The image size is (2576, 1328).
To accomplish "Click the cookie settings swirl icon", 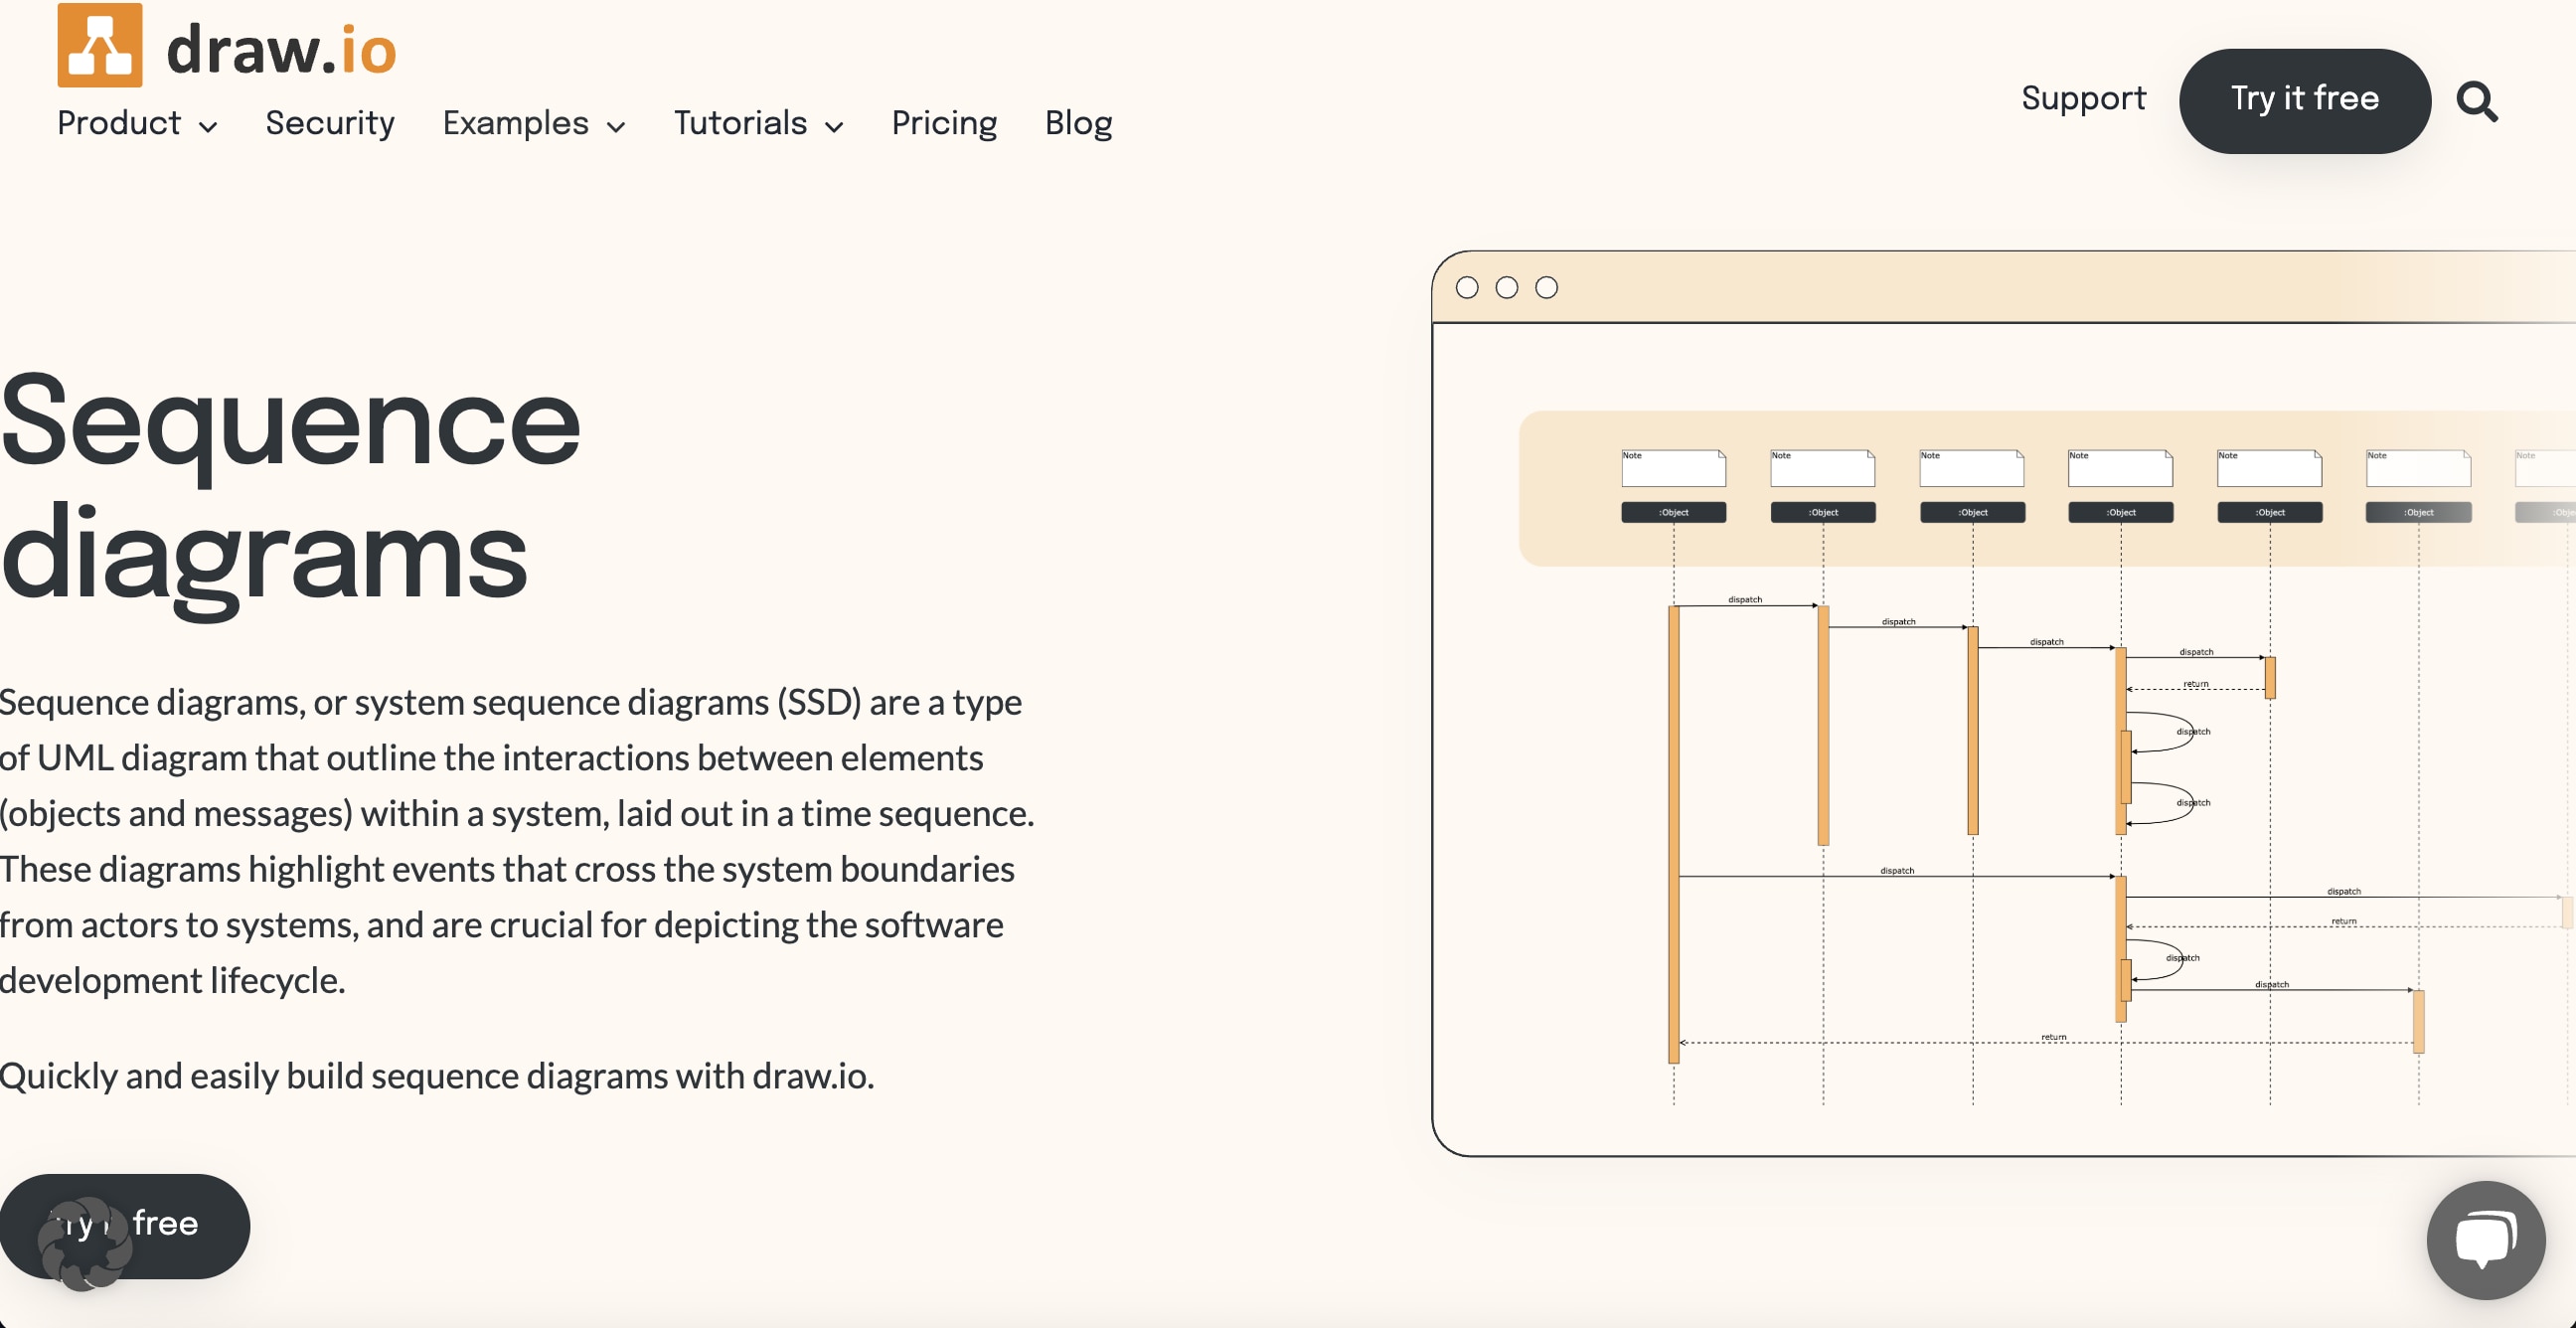I will 84,1243.
